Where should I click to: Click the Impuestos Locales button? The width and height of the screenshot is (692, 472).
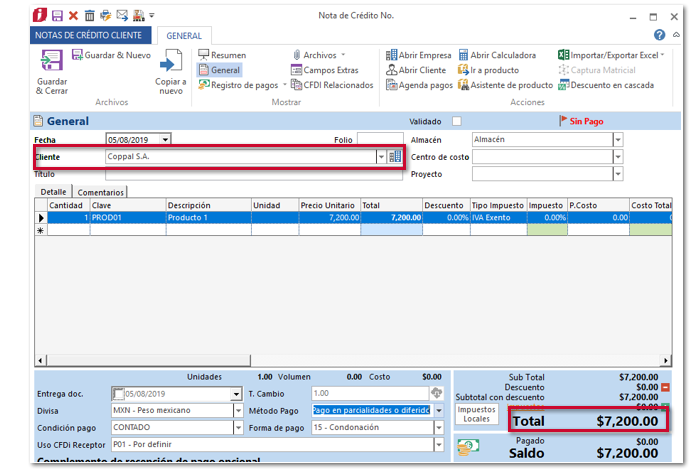[x=477, y=414]
